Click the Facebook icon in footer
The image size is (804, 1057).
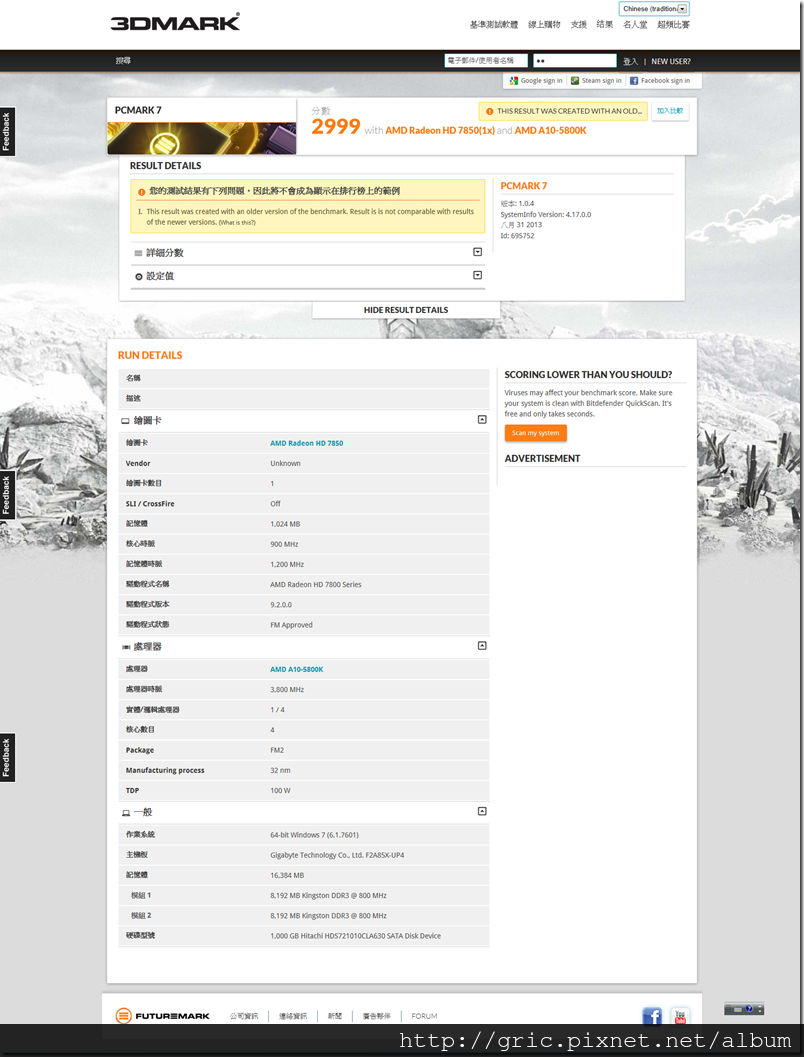pos(652,1016)
